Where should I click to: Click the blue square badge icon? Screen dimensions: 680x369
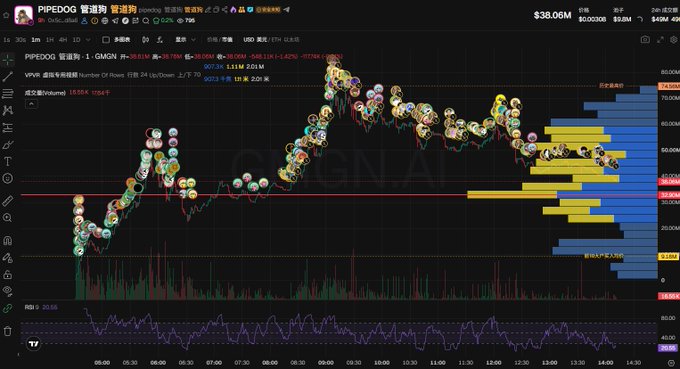250,10
